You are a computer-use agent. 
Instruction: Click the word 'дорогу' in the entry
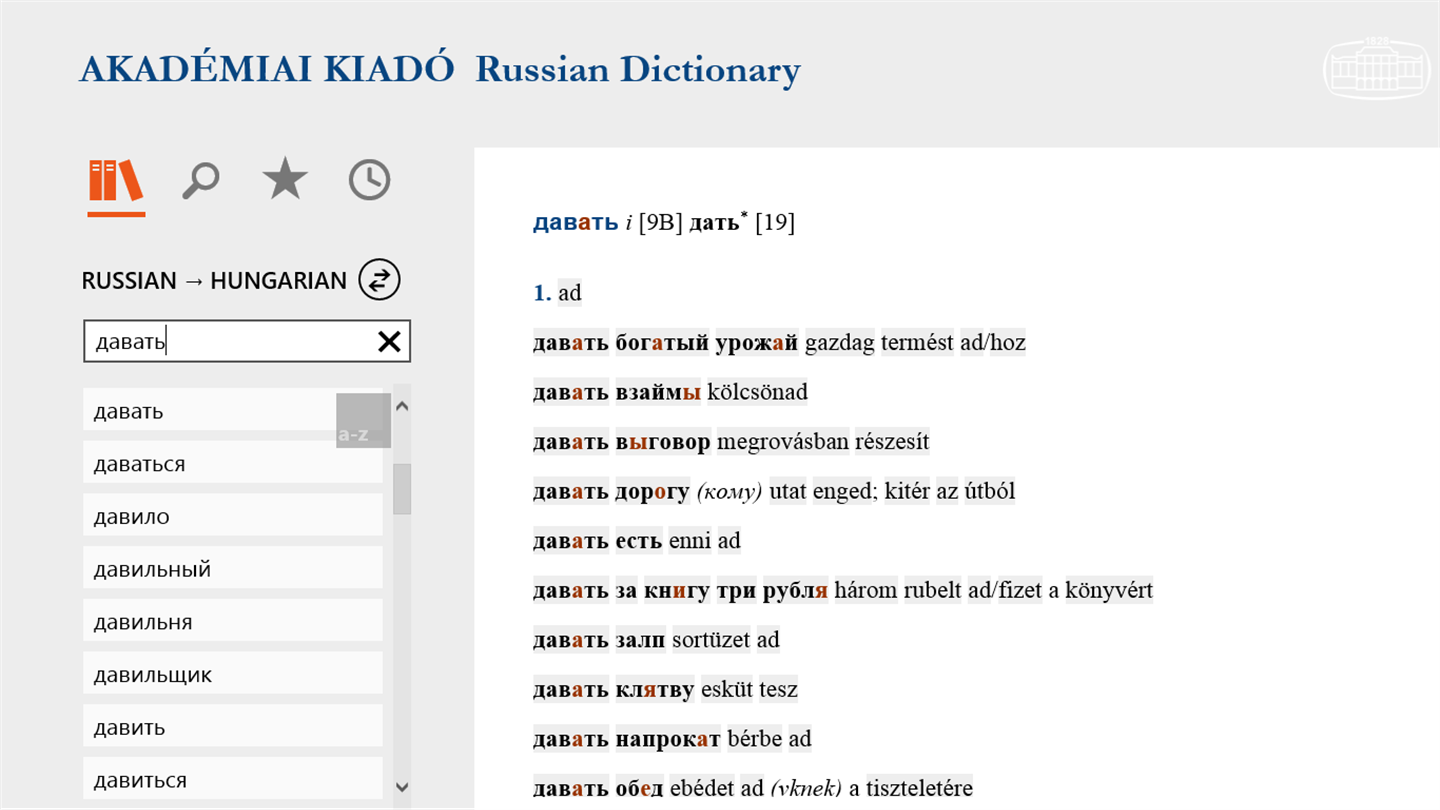[x=652, y=491]
